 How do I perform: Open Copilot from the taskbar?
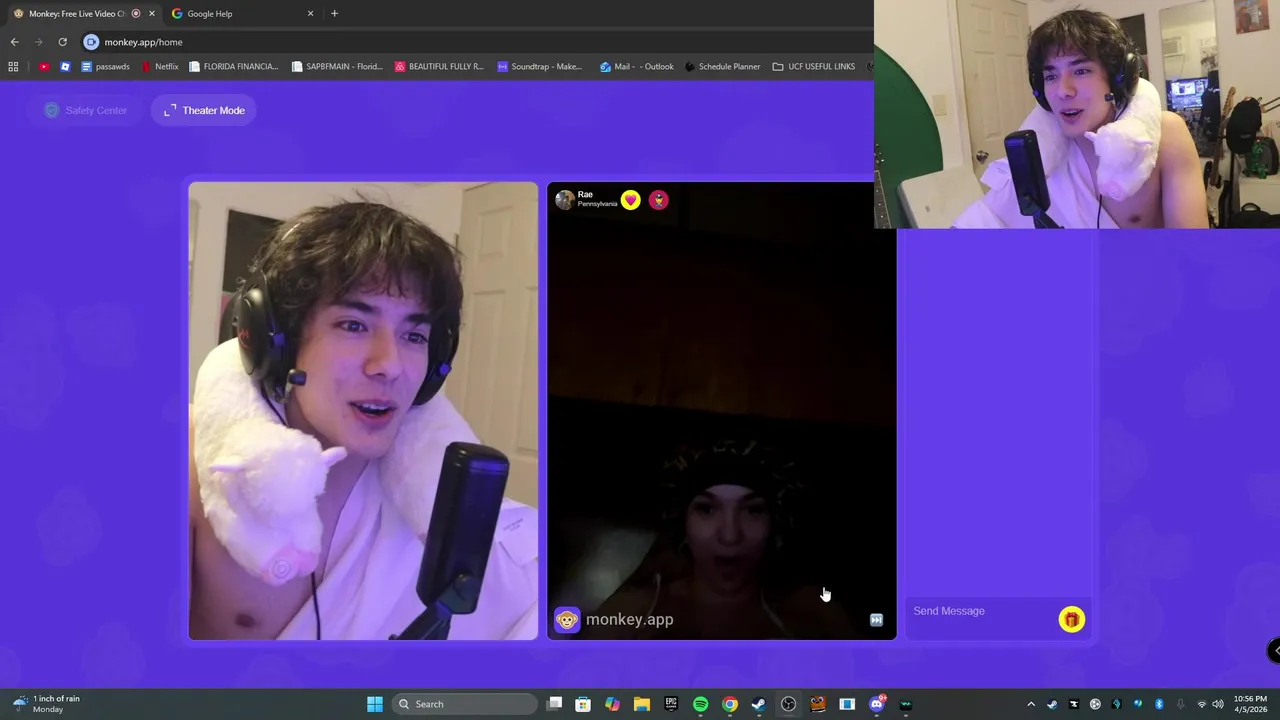[x=612, y=704]
